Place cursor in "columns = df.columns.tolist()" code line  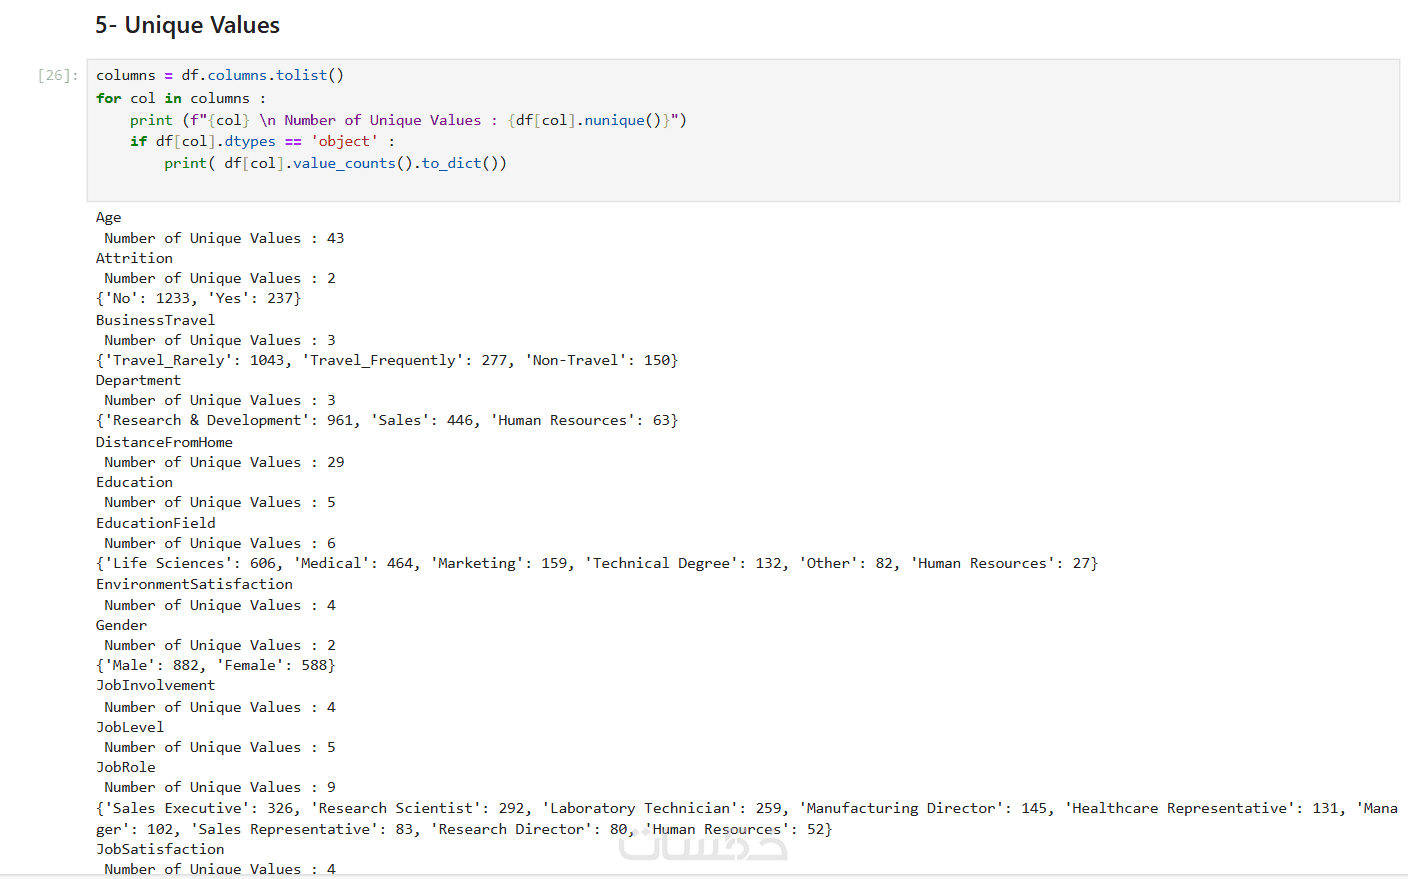coord(220,76)
